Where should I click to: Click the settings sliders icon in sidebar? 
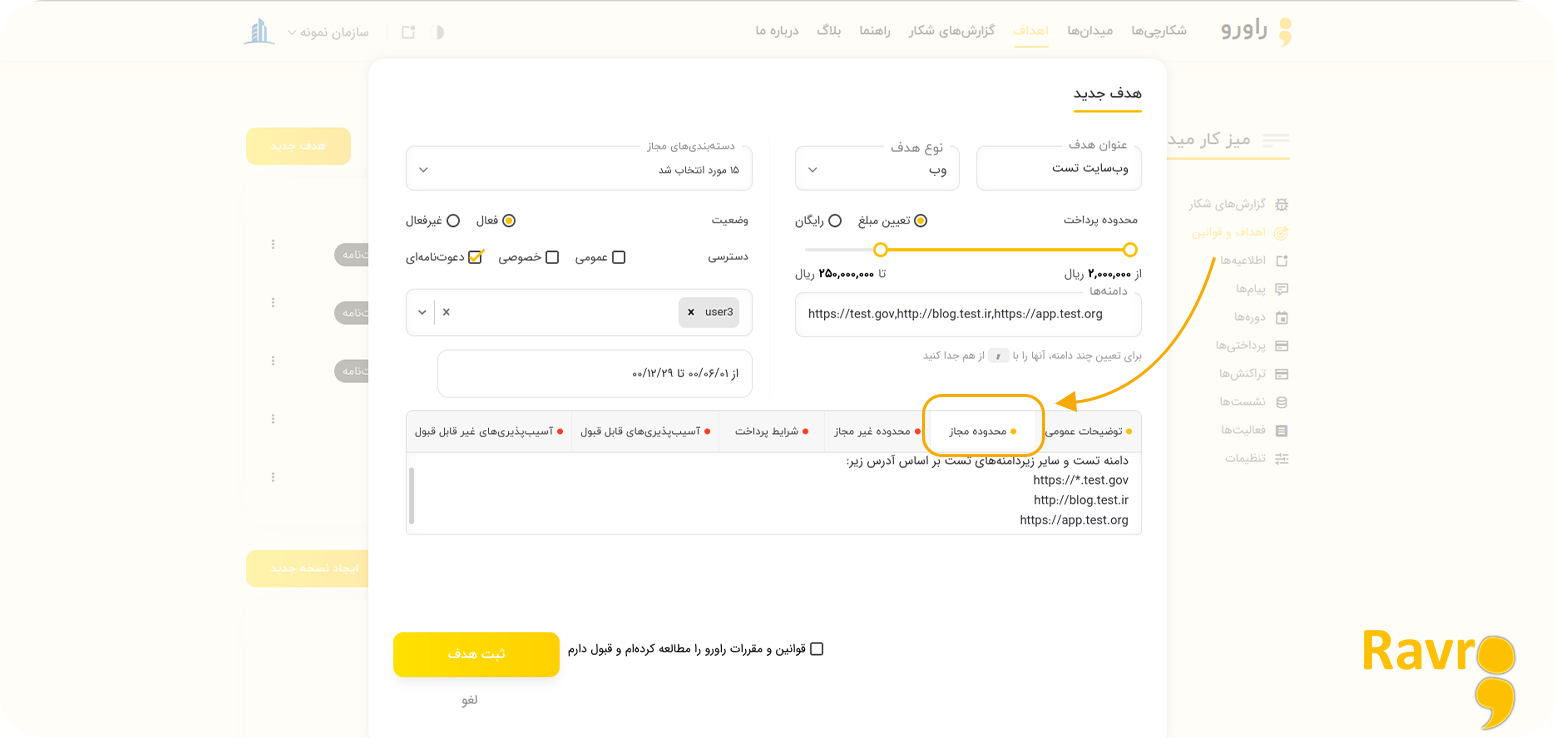[1281, 458]
